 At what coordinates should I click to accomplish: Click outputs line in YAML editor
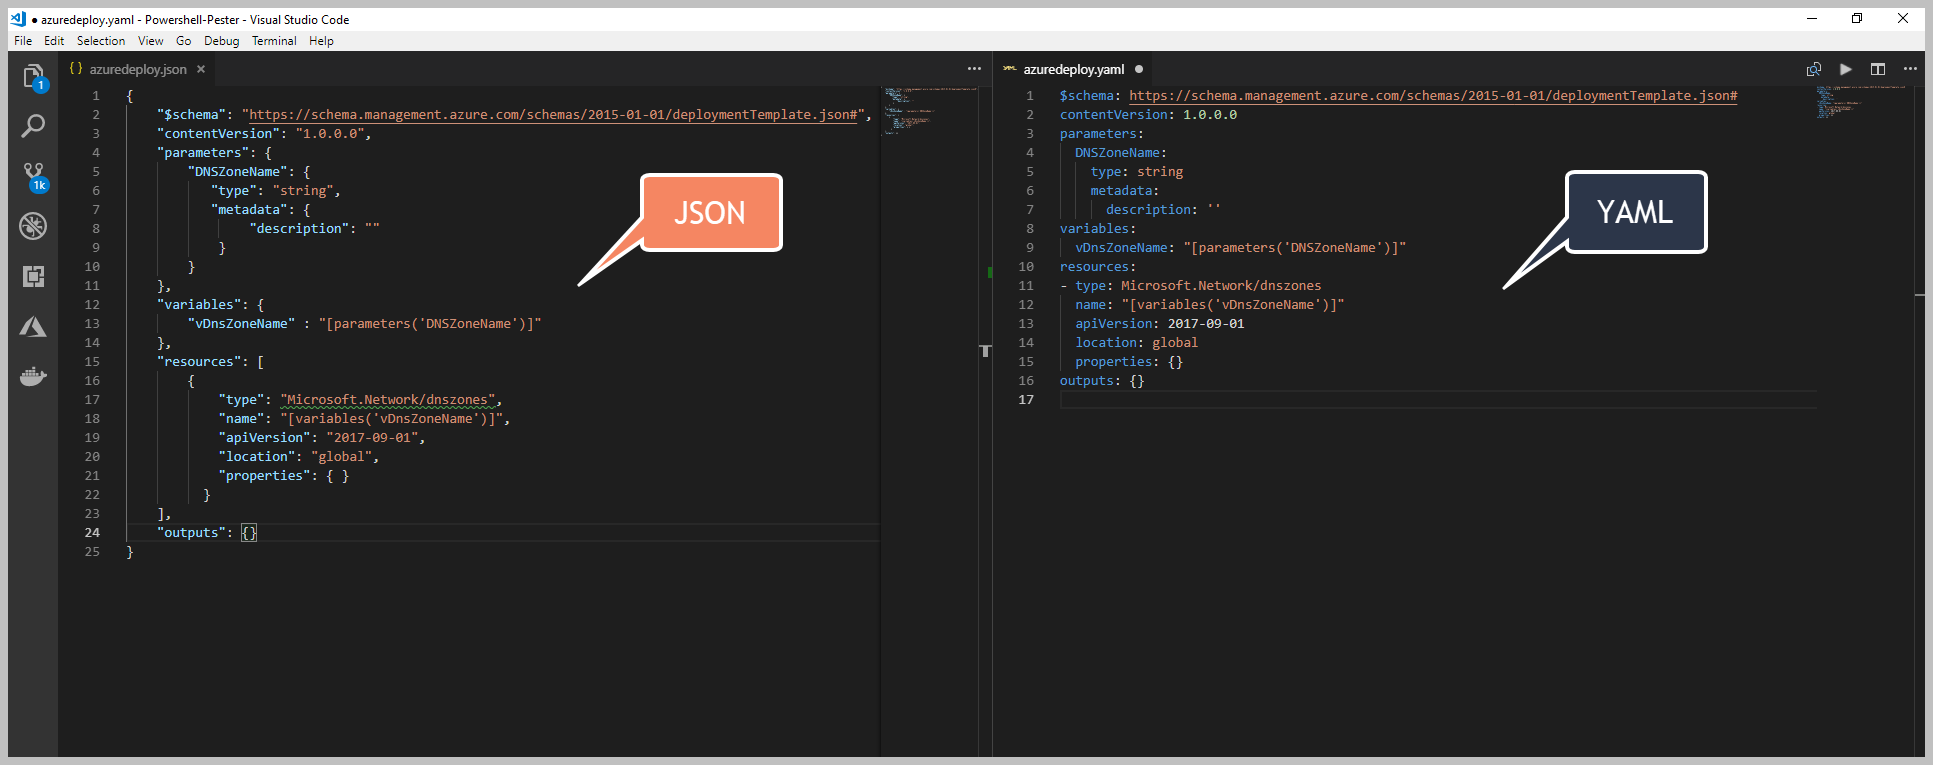pos(1102,381)
